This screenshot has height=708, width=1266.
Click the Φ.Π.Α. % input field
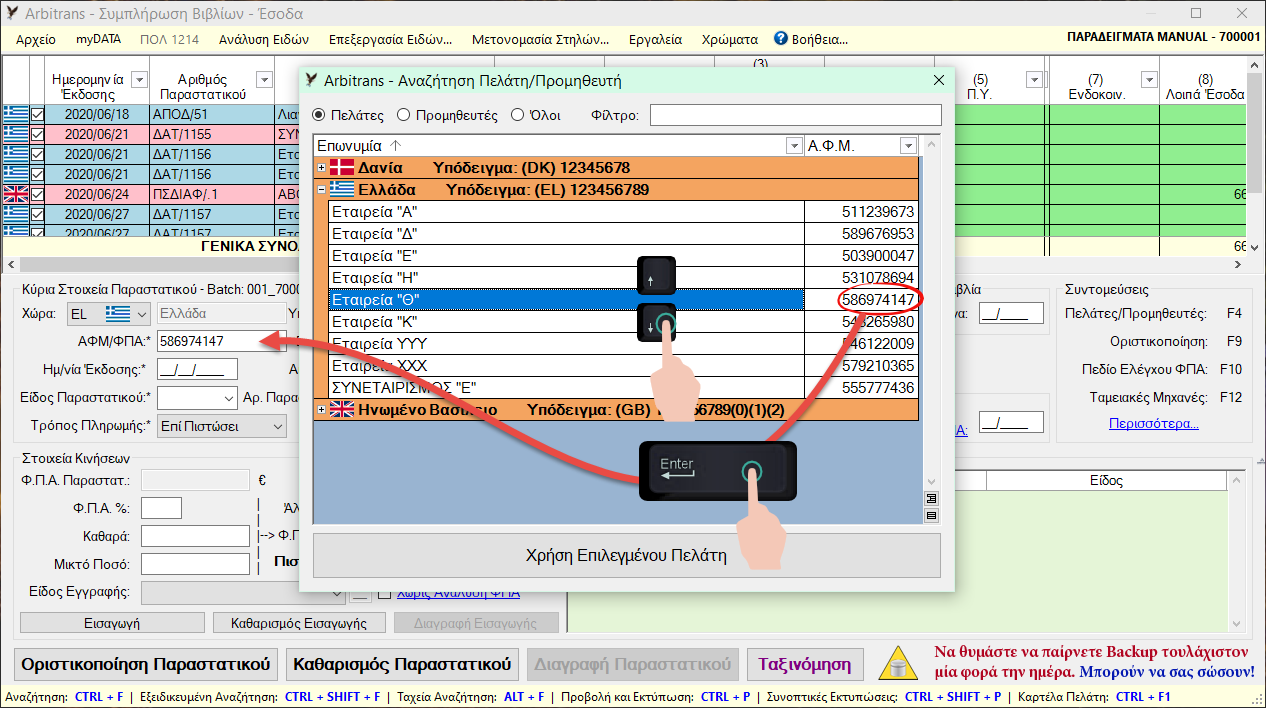pos(161,508)
